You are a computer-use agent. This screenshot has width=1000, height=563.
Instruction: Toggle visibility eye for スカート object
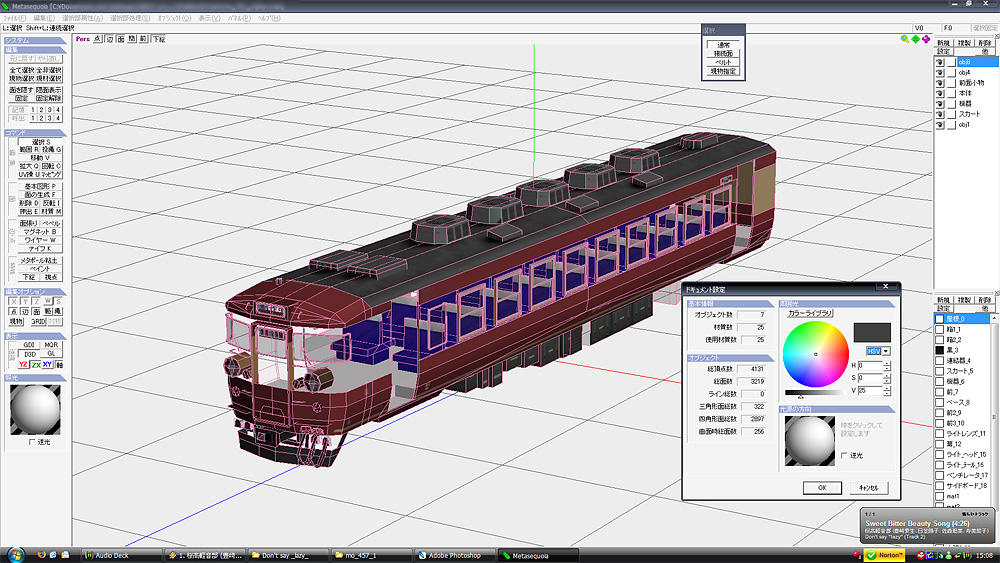tap(940, 114)
